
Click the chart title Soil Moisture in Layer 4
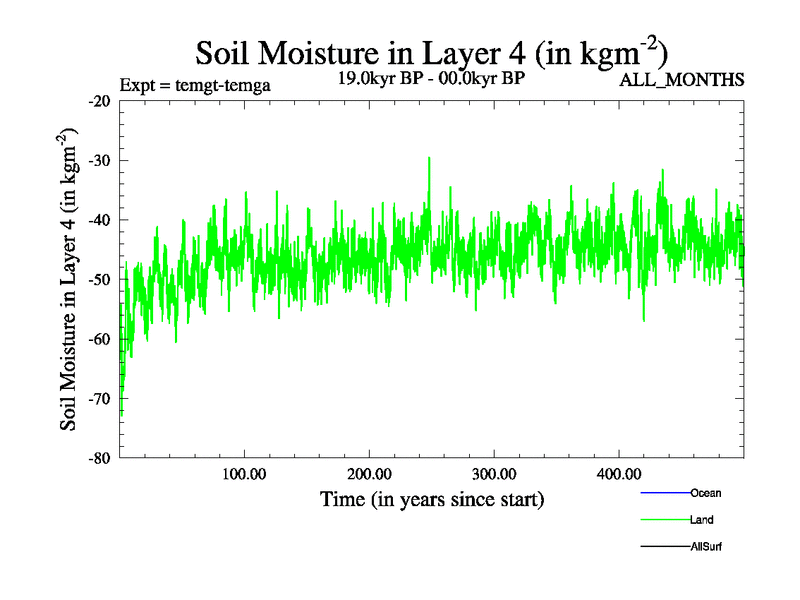pyautogui.click(x=431, y=51)
